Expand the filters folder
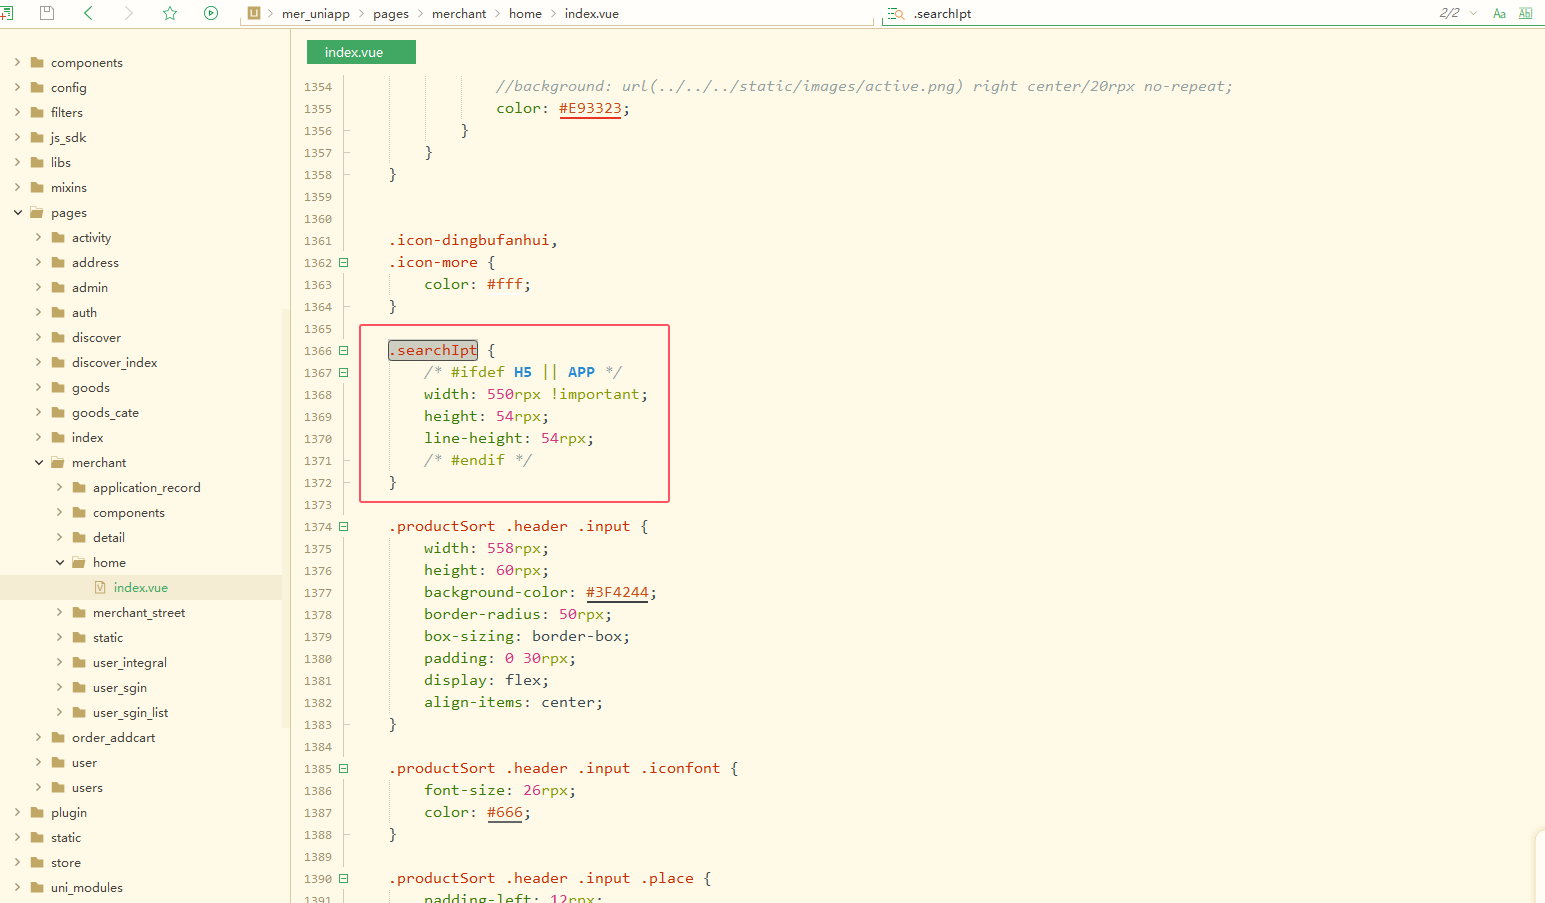Image resolution: width=1545 pixels, height=903 pixels. pos(17,112)
